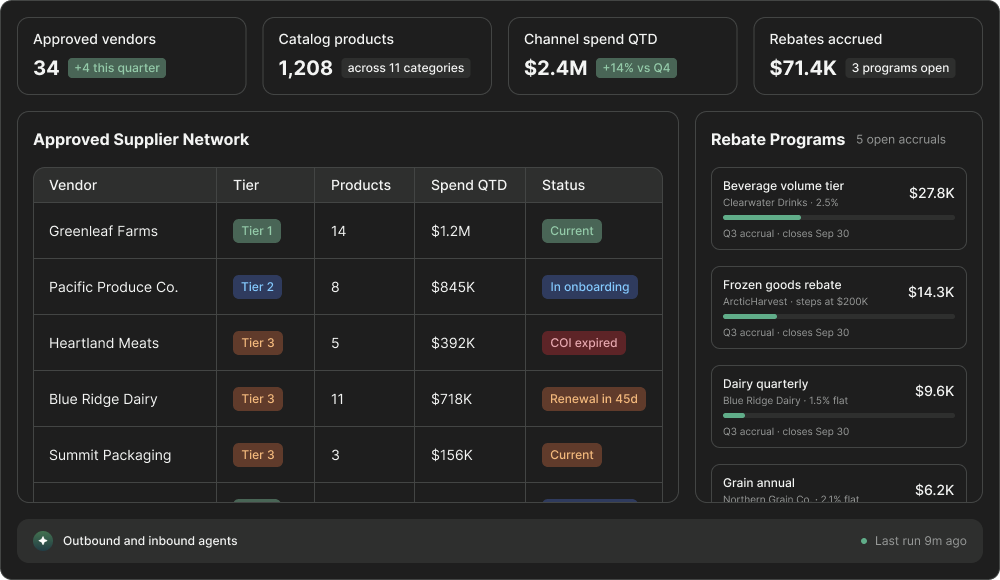Open the Outbound and inbound agents bar
1000x580 pixels.
click(x=499, y=540)
